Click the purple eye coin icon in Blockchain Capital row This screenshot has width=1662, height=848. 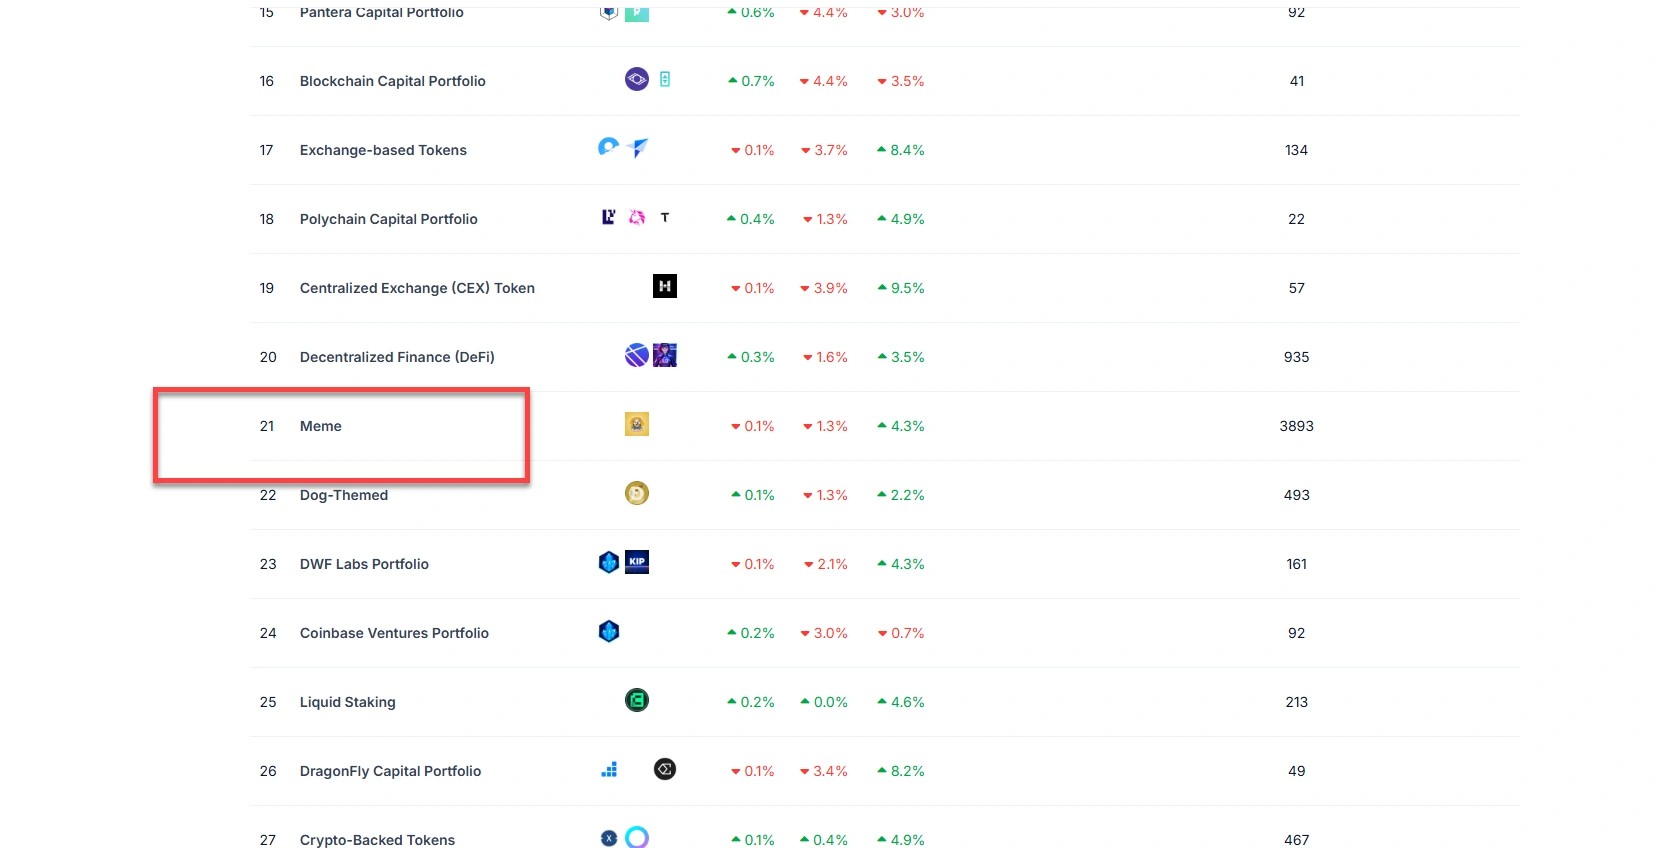coord(637,79)
